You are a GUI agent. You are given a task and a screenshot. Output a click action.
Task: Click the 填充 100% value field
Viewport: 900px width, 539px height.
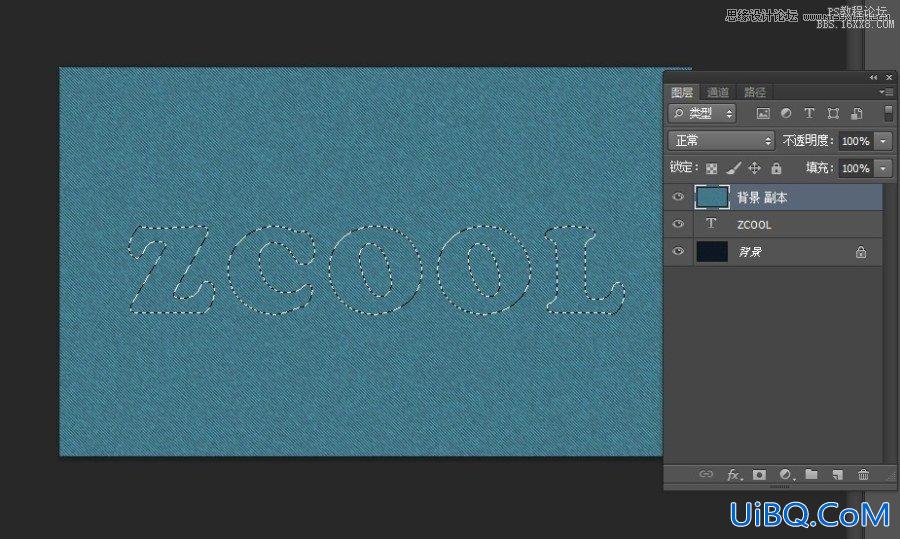856,168
